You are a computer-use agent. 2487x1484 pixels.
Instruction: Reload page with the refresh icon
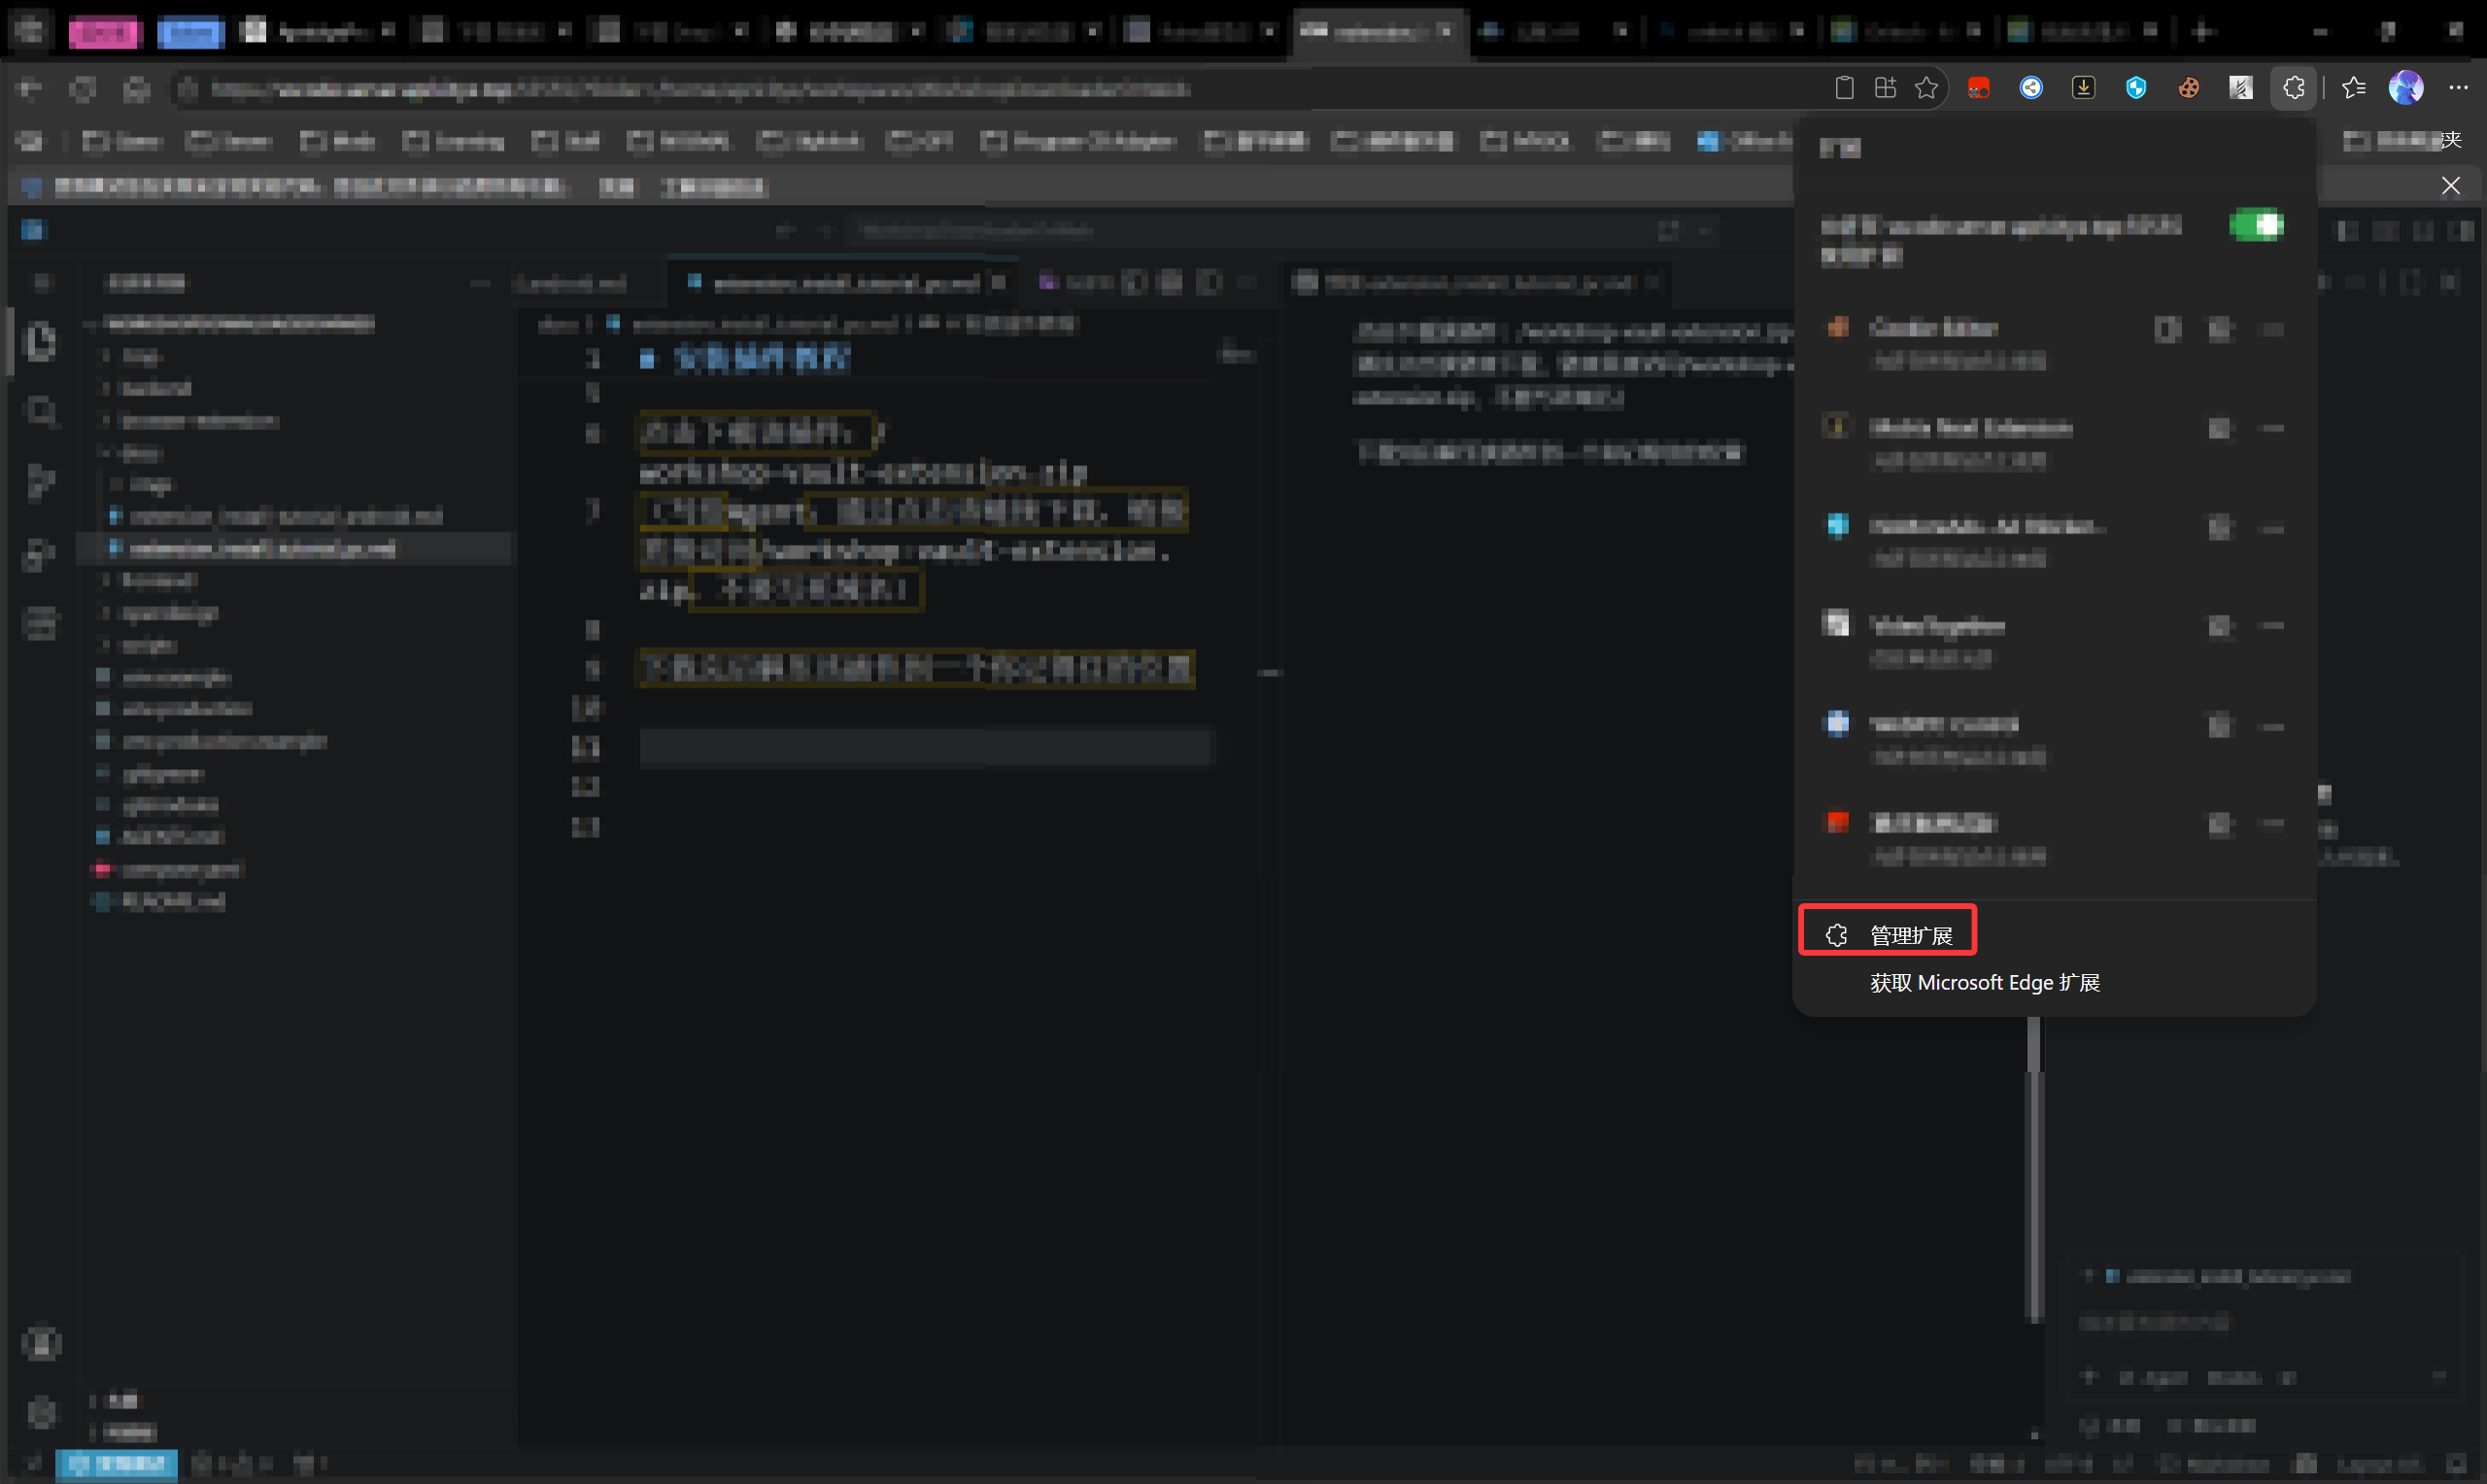click(x=83, y=89)
